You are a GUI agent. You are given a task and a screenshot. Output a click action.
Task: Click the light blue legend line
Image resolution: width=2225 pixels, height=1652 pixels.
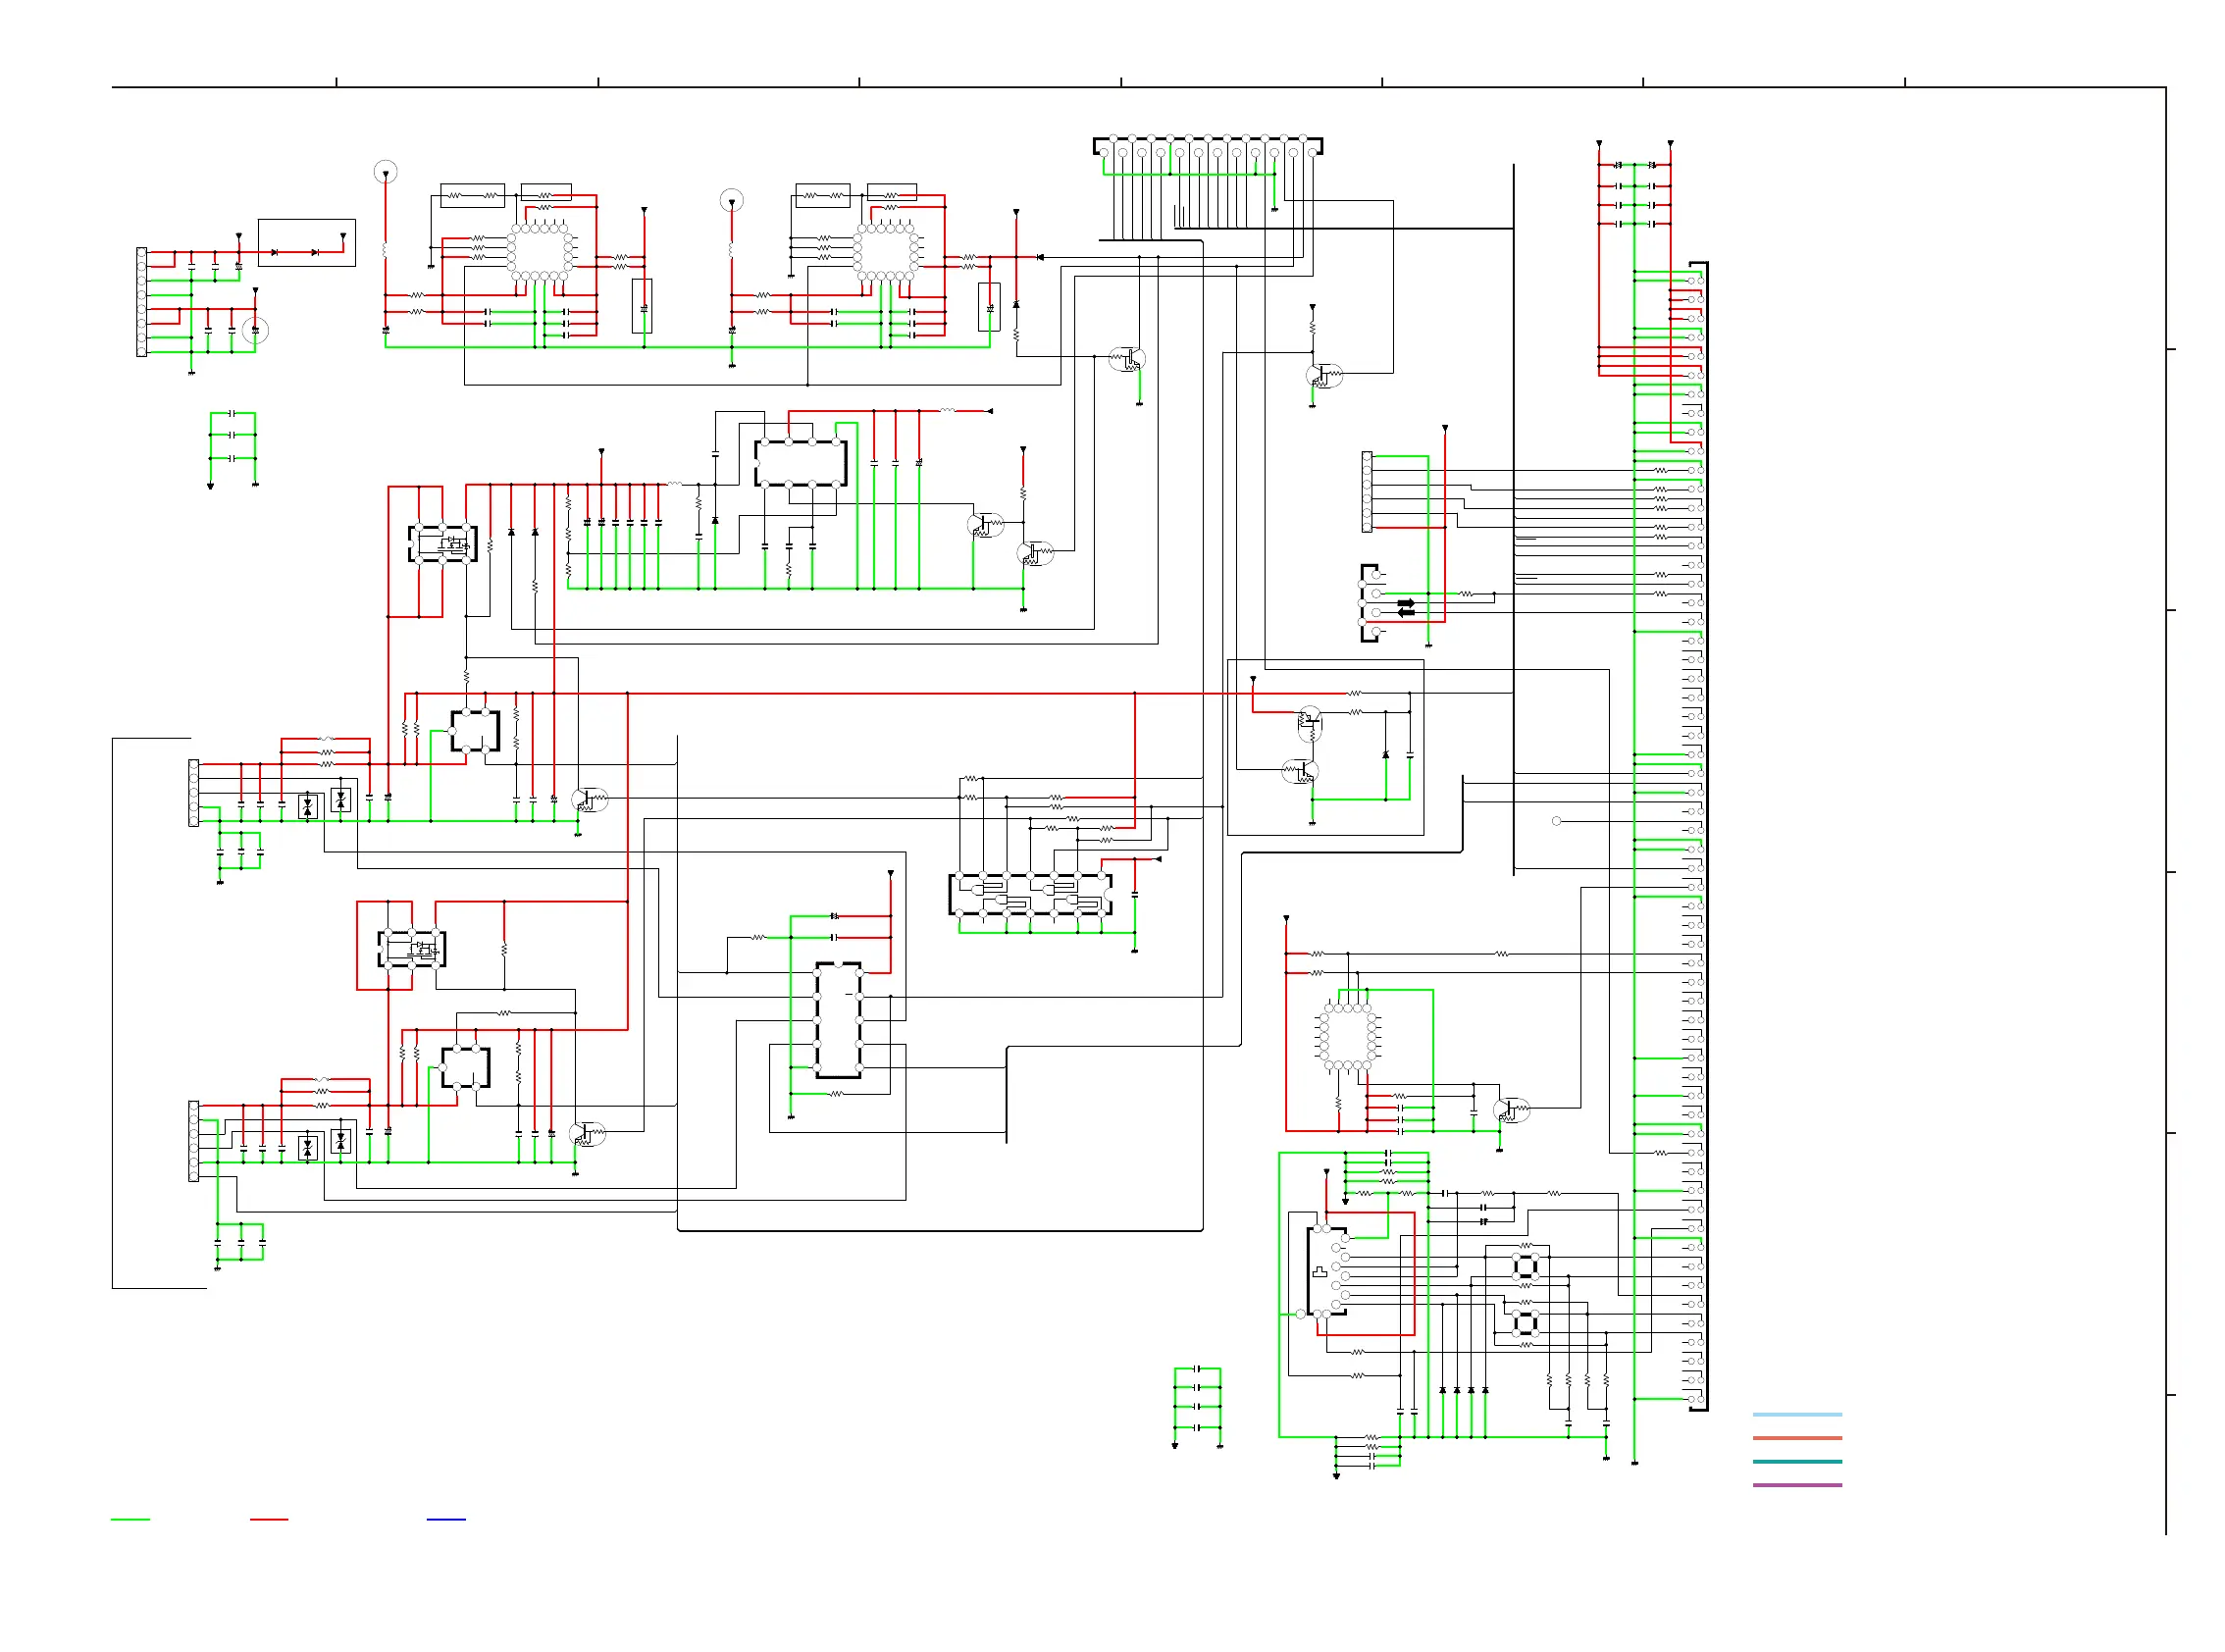1796,1414
